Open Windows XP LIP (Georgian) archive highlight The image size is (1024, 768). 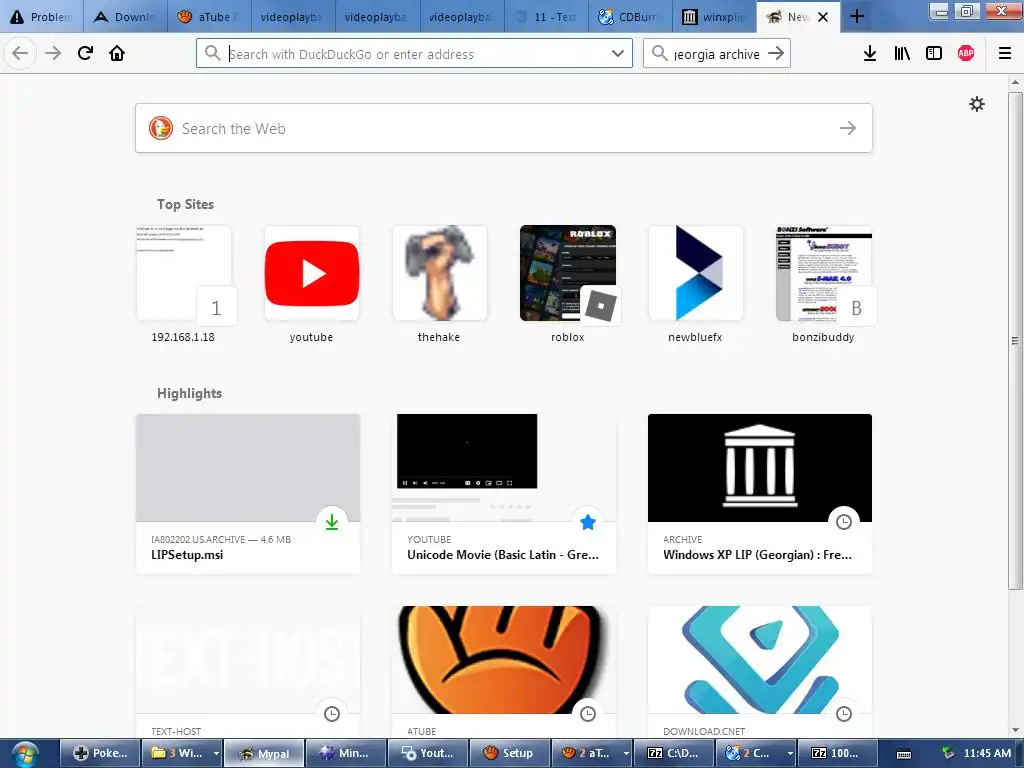760,494
